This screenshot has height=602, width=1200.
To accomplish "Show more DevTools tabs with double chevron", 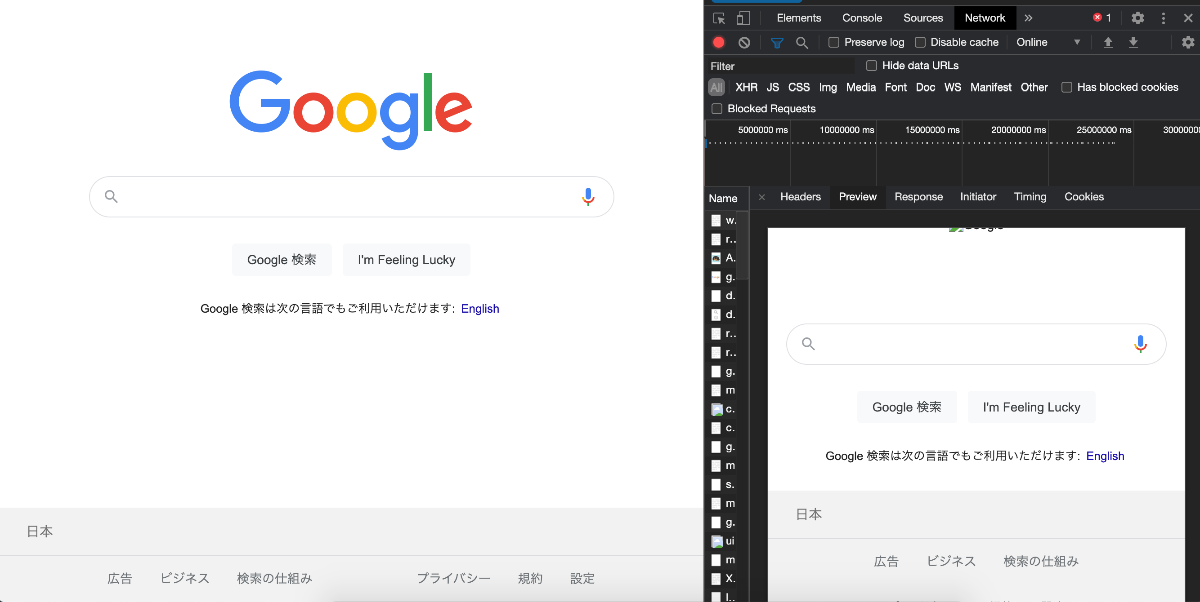I will coord(1028,18).
